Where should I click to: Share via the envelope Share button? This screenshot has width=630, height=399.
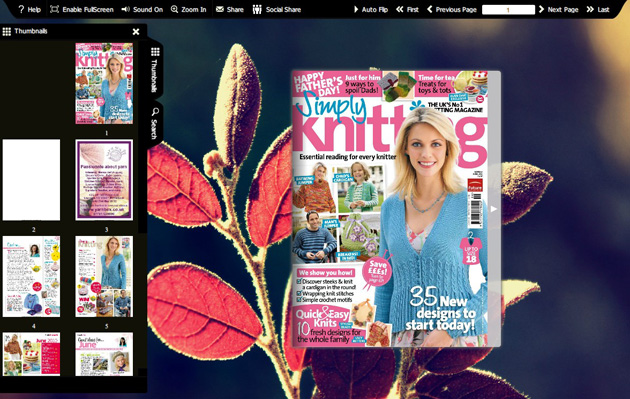[x=229, y=9]
